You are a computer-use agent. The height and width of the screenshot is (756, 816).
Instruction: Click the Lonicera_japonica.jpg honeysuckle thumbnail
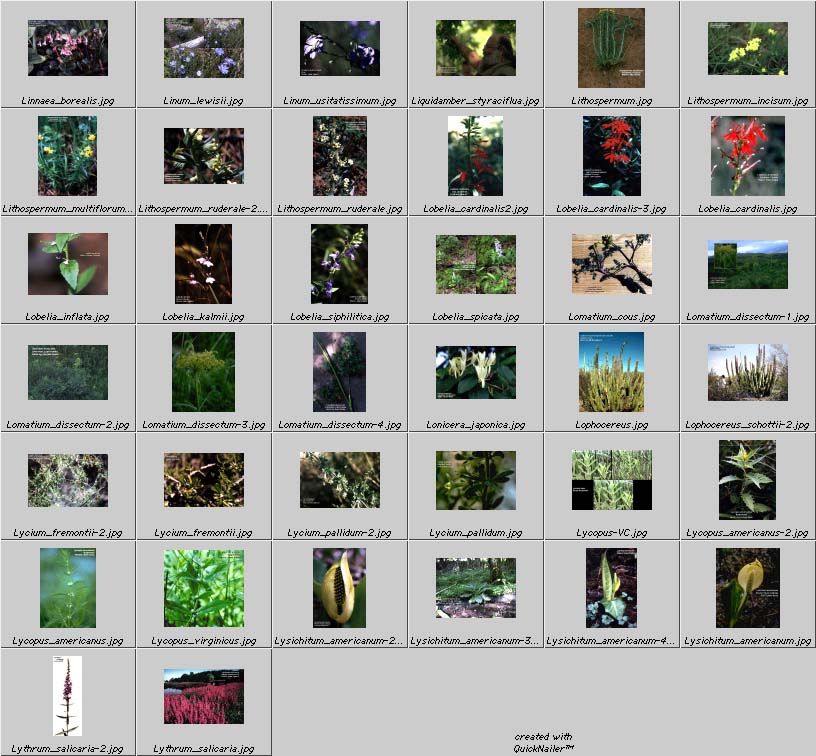pyautogui.click(x=475, y=372)
